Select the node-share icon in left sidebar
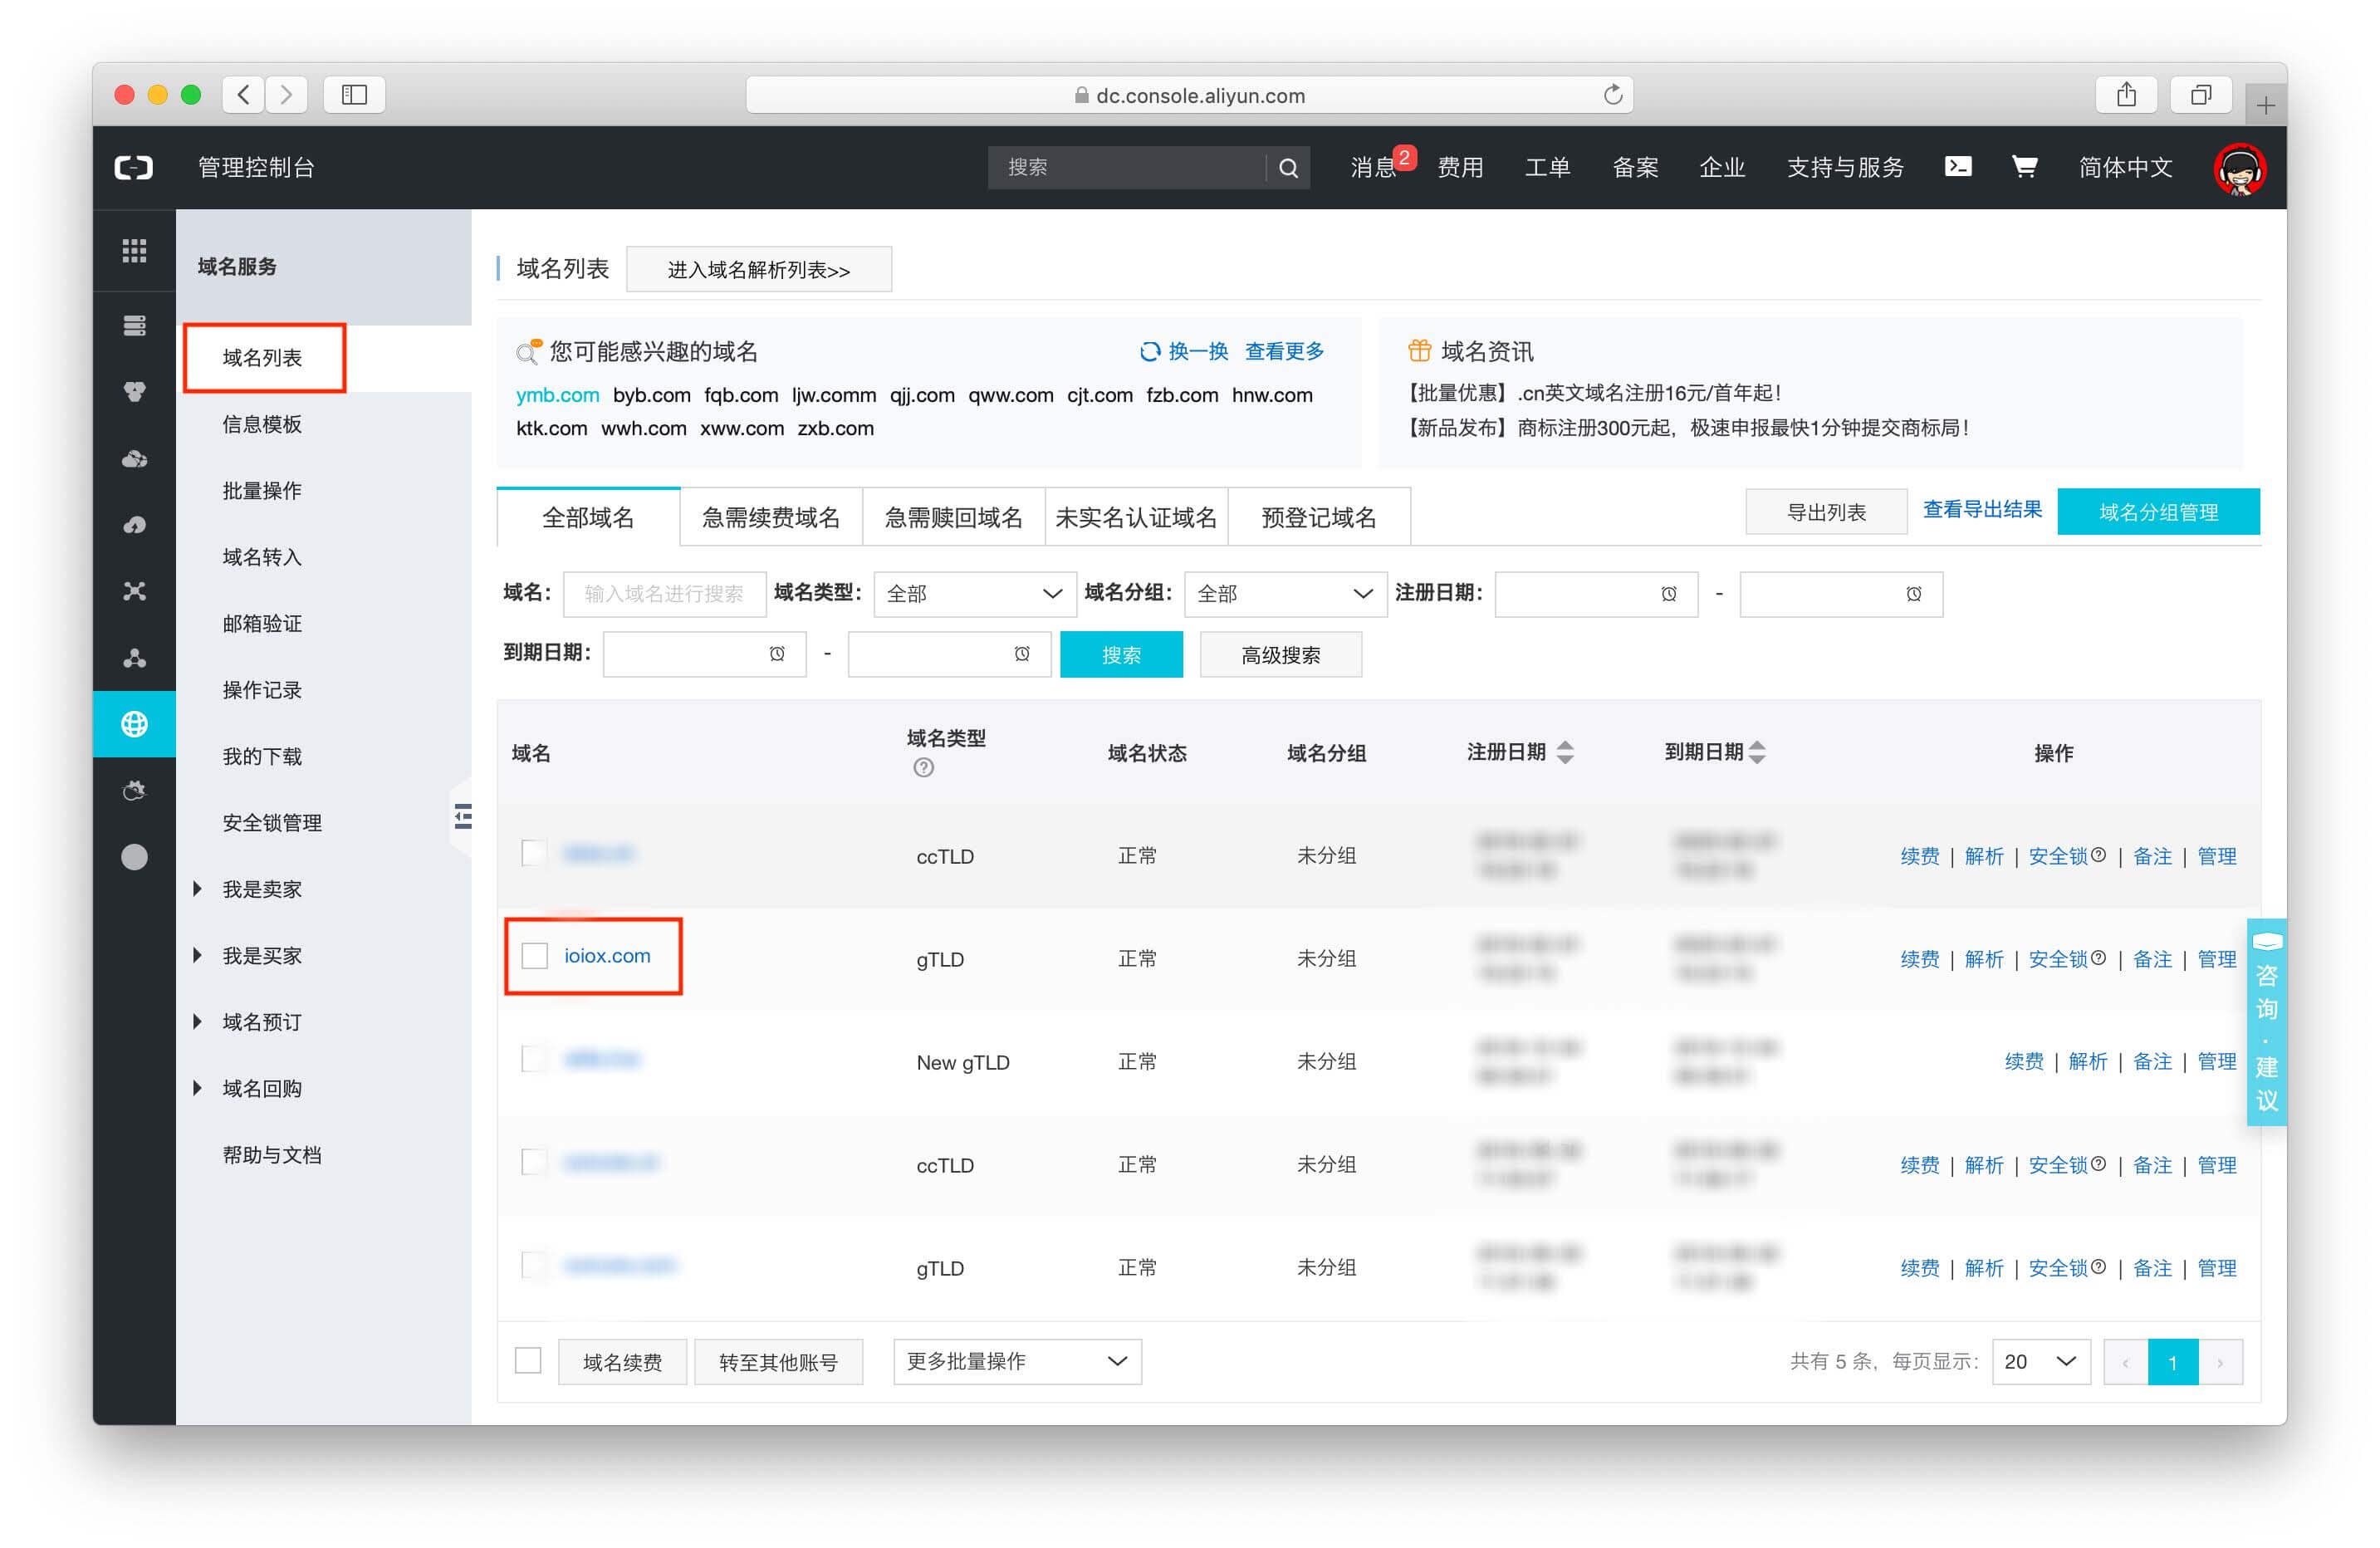Image resolution: width=2380 pixels, height=1548 pixels. 134,657
